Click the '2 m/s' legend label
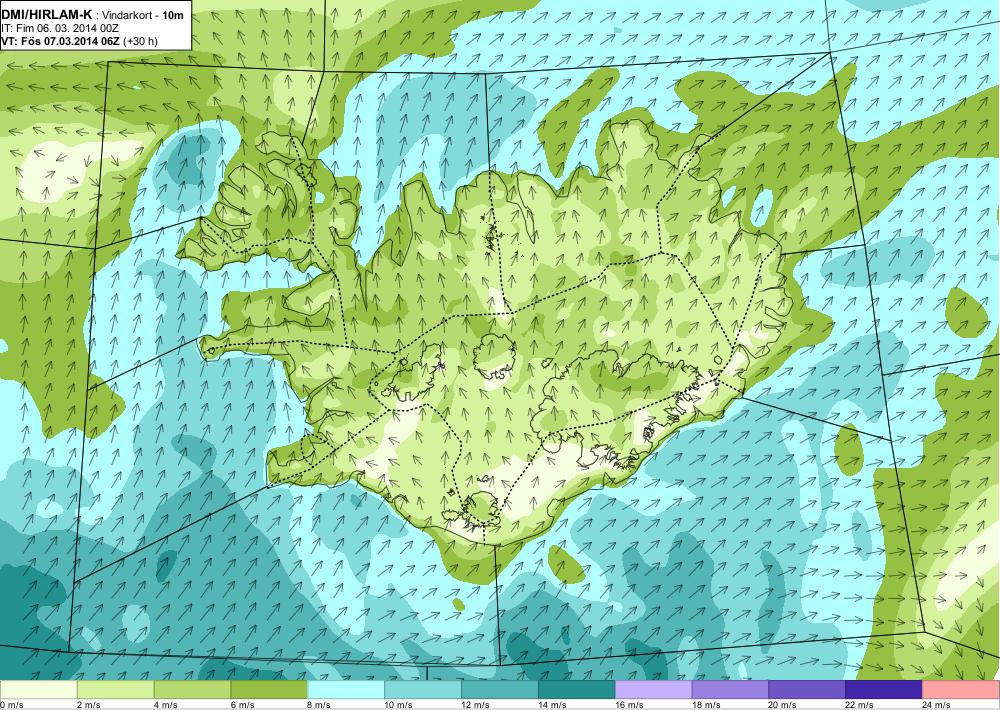Viewport: 1000px width, 710px height. point(89,705)
